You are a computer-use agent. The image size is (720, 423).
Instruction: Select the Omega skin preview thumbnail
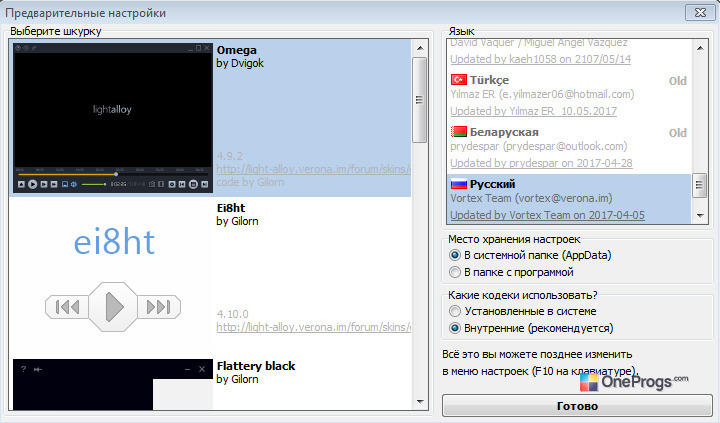pos(113,118)
